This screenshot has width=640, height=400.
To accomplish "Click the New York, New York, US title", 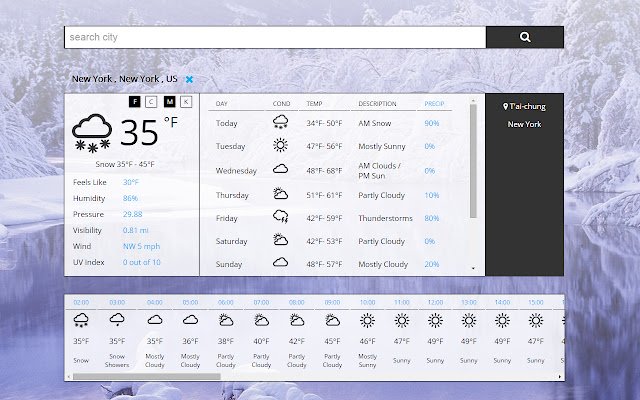I will point(125,79).
